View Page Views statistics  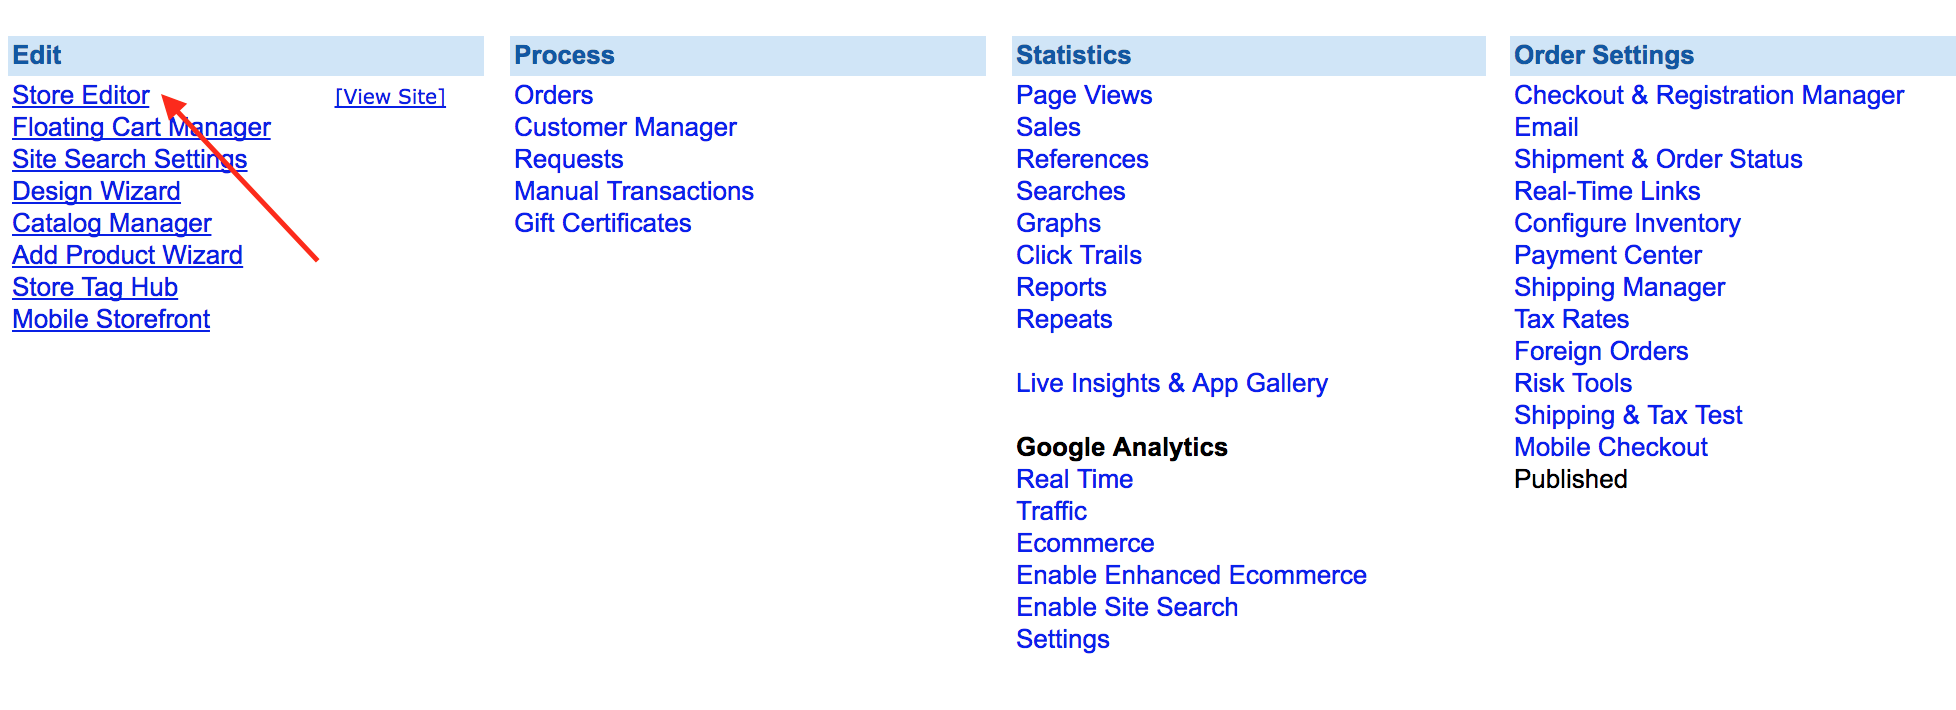click(x=1084, y=95)
